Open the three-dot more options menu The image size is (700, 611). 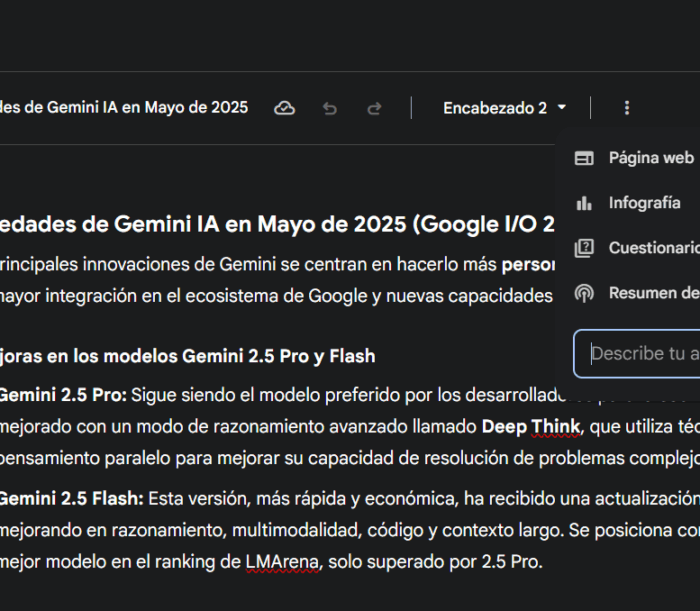627,108
